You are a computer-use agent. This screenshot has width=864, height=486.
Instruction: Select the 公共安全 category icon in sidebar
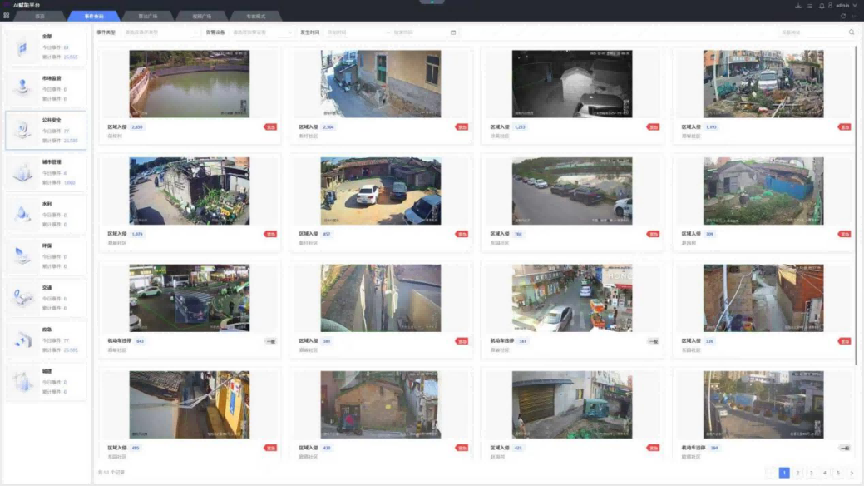coord(22,130)
